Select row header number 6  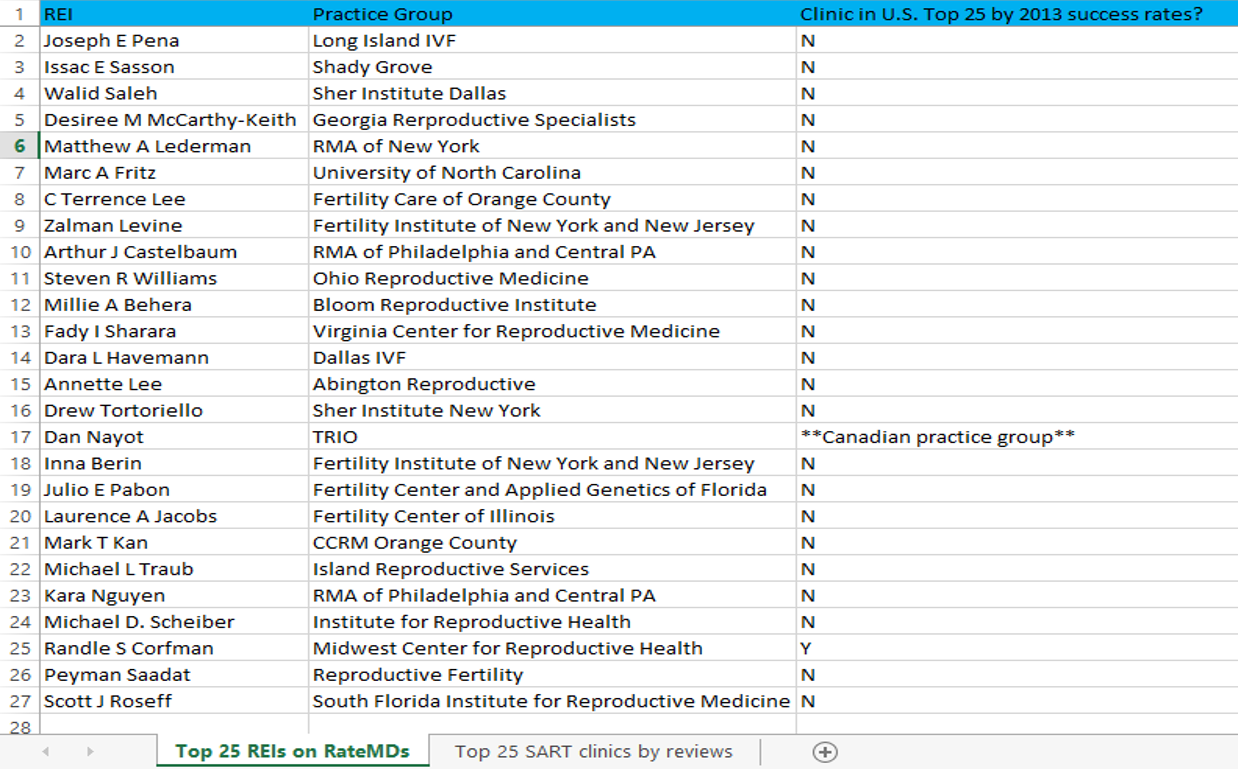(x=20, y=146)
